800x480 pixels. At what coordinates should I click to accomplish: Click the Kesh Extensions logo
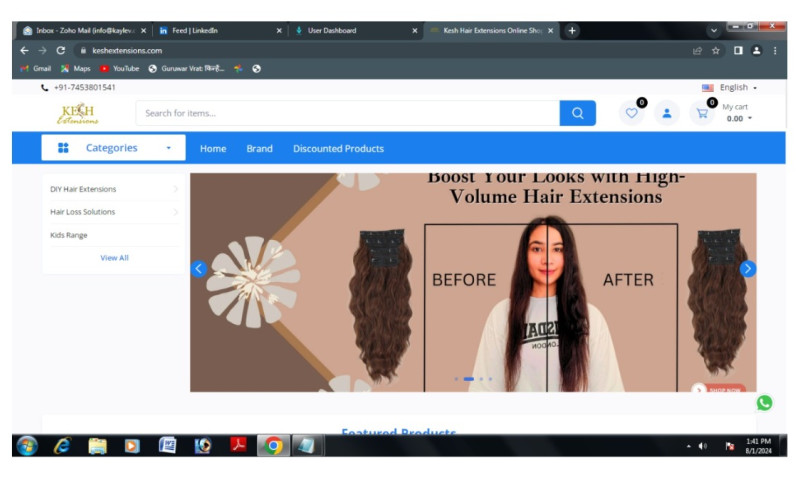pyautogui.click(x=78, y=113)
